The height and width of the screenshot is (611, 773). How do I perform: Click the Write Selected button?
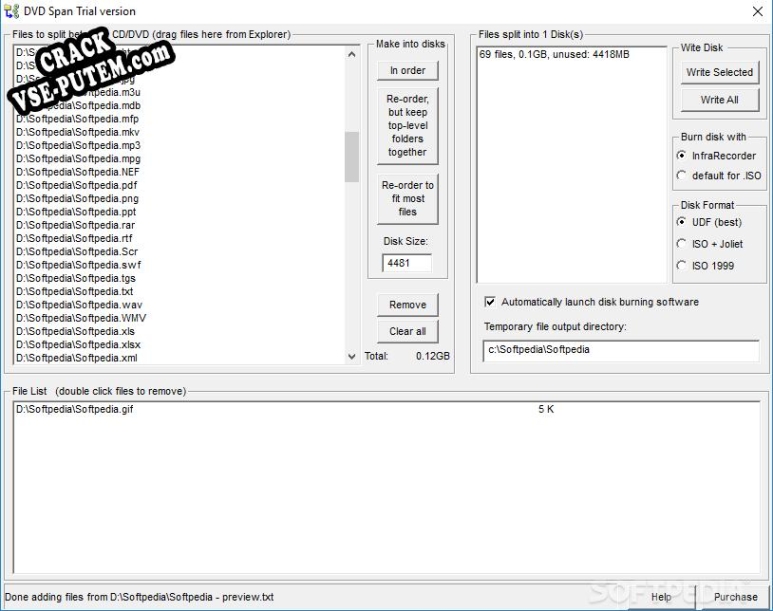(x=720, y=72)
